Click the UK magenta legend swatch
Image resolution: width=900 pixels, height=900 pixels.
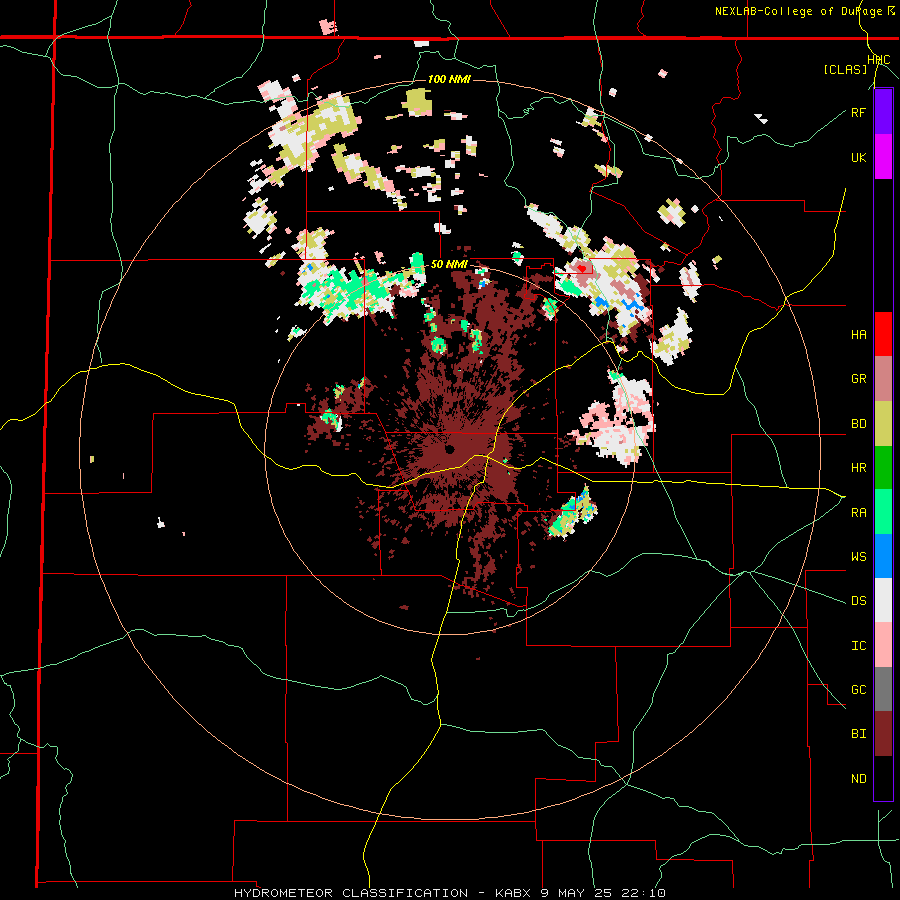pyautogui.click(x=883, y=157)
